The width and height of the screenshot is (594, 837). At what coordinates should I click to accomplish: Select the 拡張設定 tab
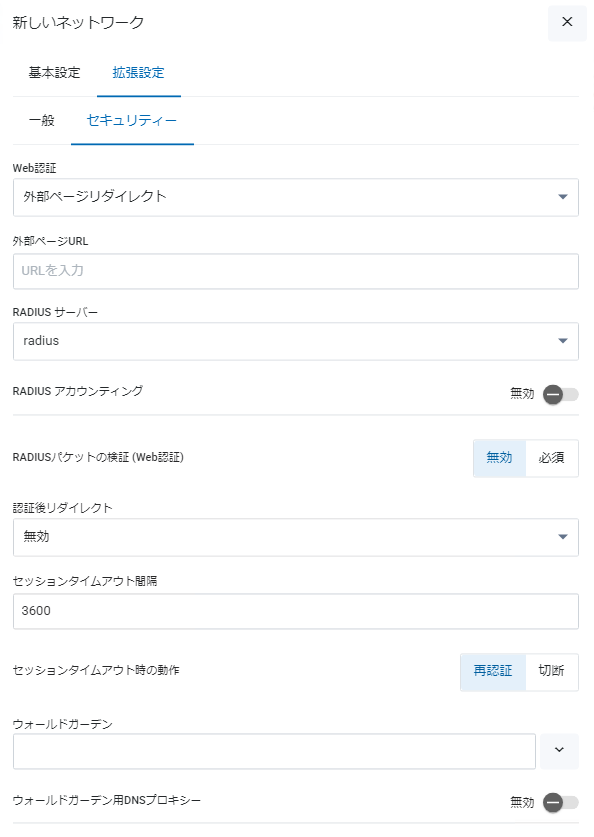coord(139,73)
